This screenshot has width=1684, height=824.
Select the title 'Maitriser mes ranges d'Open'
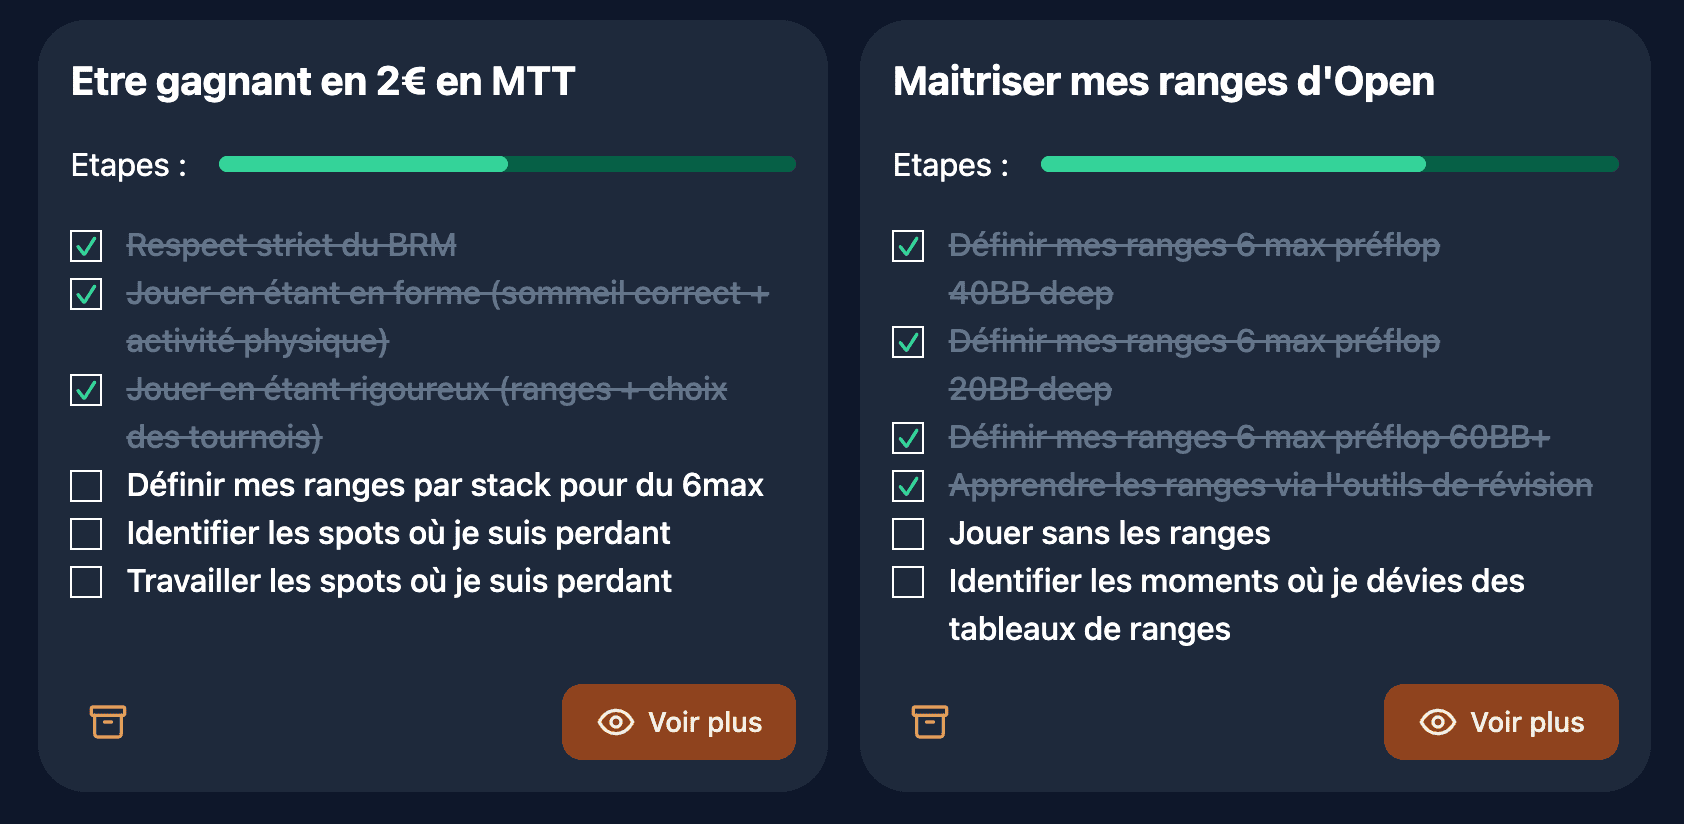point(1163,82)
